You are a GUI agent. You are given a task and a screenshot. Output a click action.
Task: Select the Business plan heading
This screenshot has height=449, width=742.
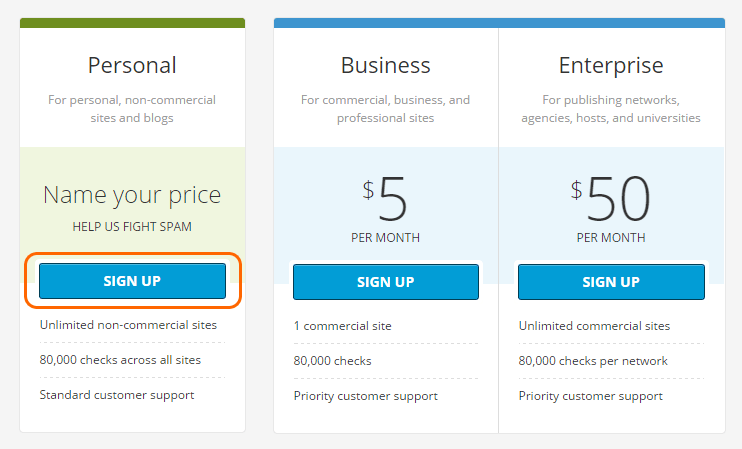(386, 65)
